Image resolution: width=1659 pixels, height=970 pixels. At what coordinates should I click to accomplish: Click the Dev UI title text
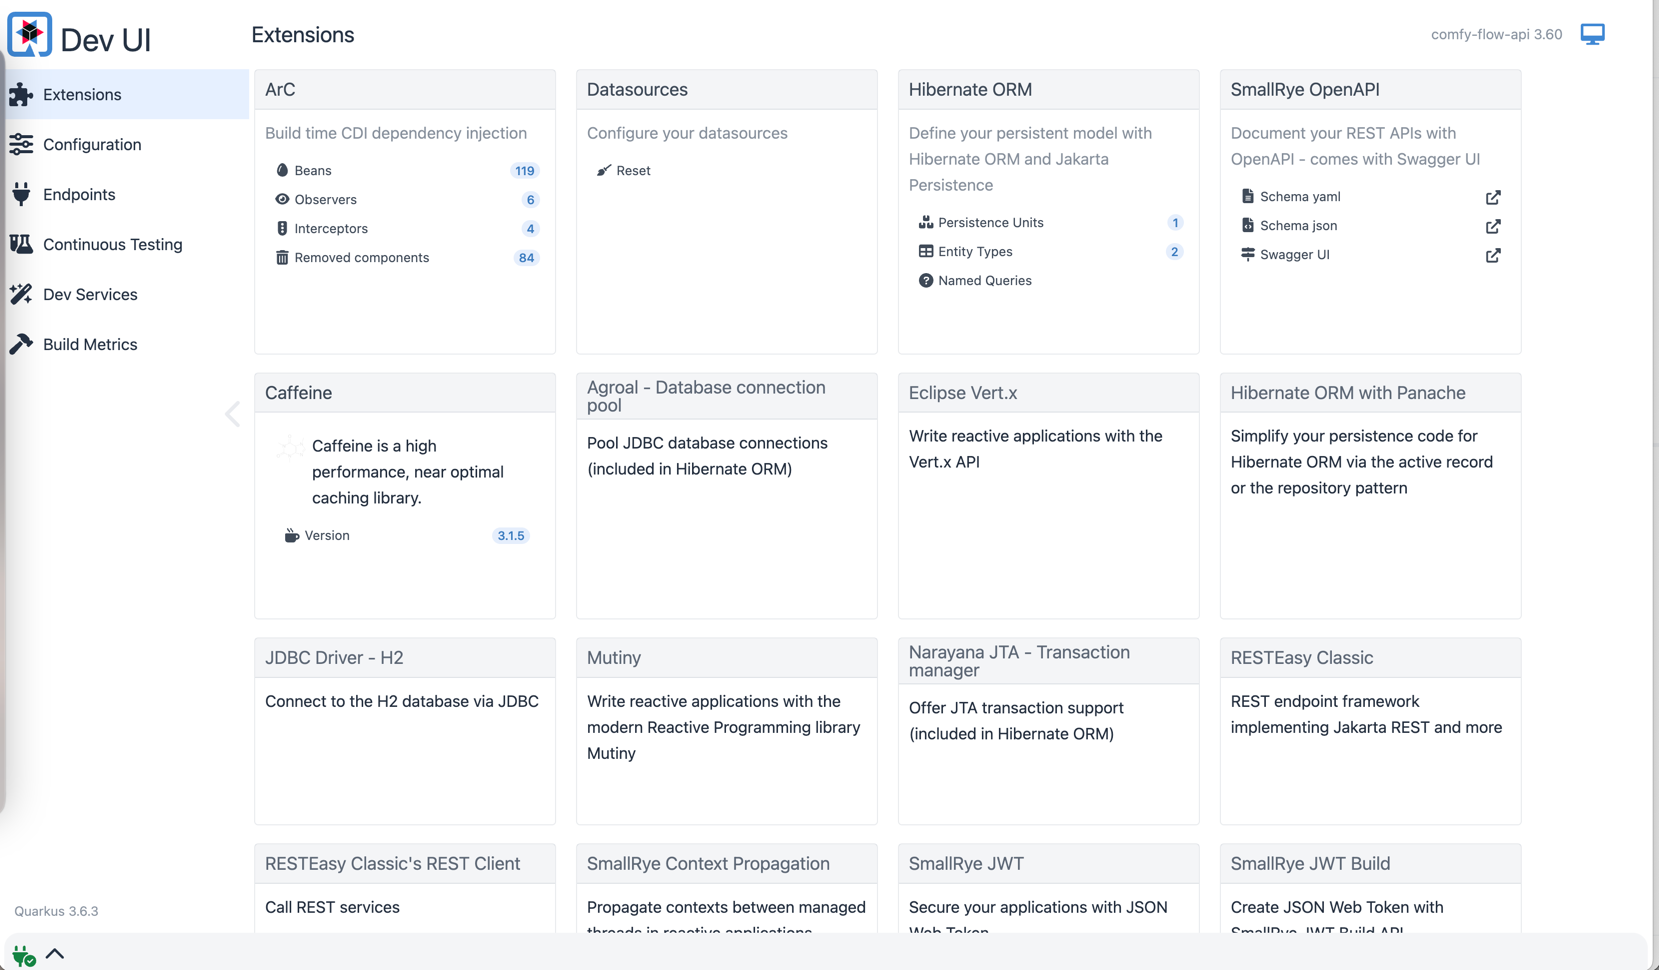pyautogui.click(x=106, y=39)
